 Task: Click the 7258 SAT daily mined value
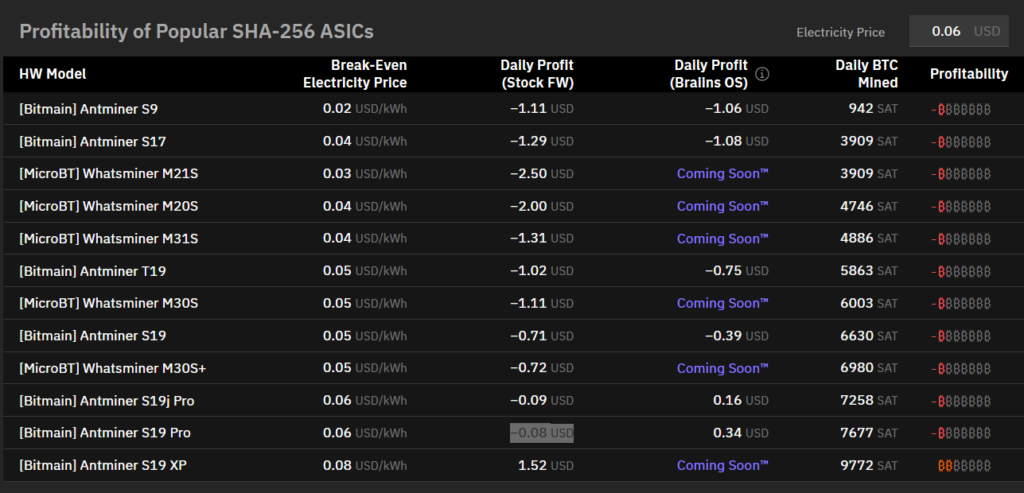(869, 401)
